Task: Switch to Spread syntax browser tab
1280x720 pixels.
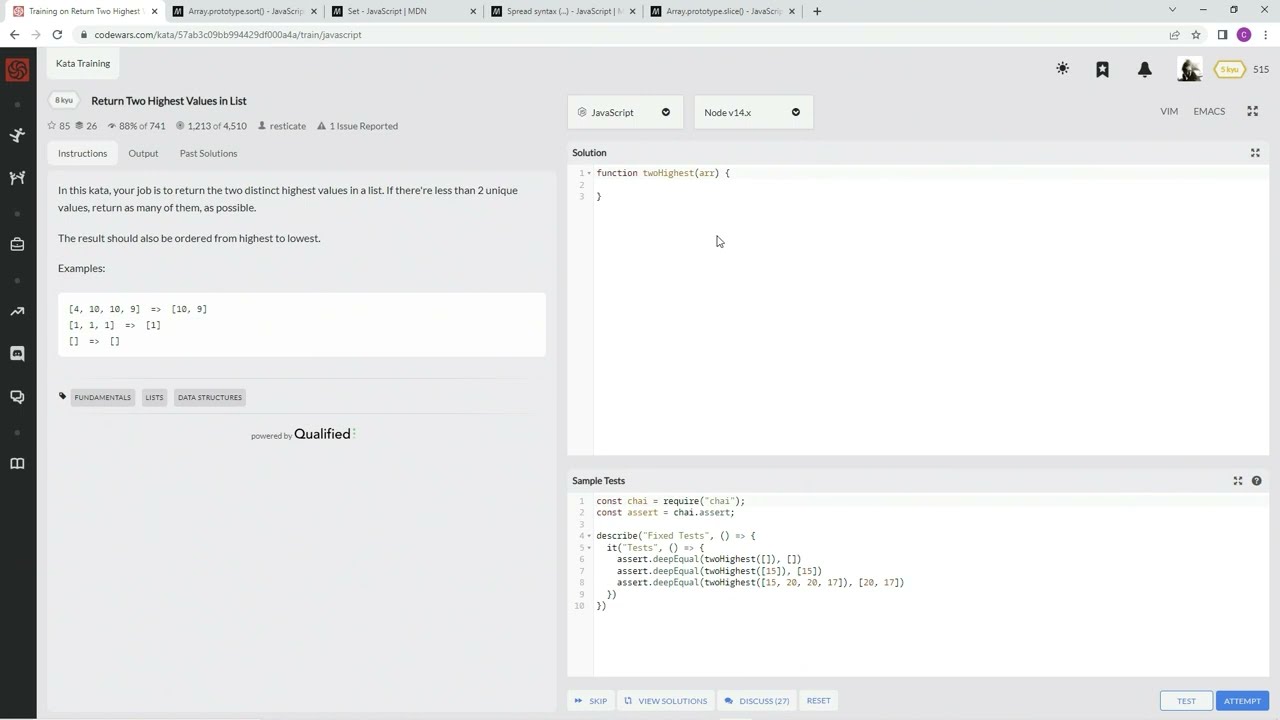Action: (564, 11)
